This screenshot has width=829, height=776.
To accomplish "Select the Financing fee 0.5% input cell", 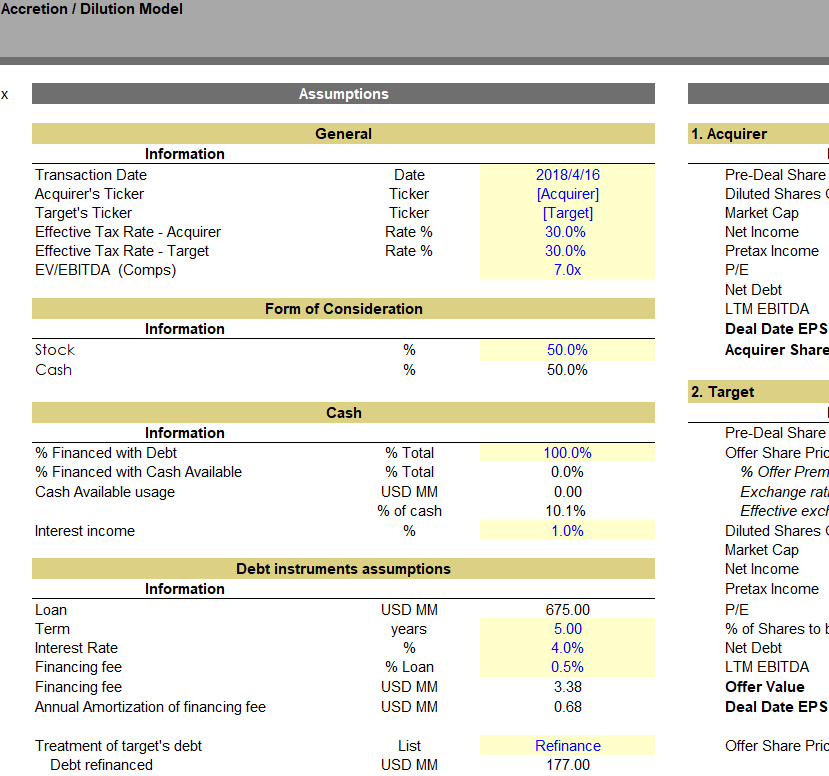I will point(567,667).
